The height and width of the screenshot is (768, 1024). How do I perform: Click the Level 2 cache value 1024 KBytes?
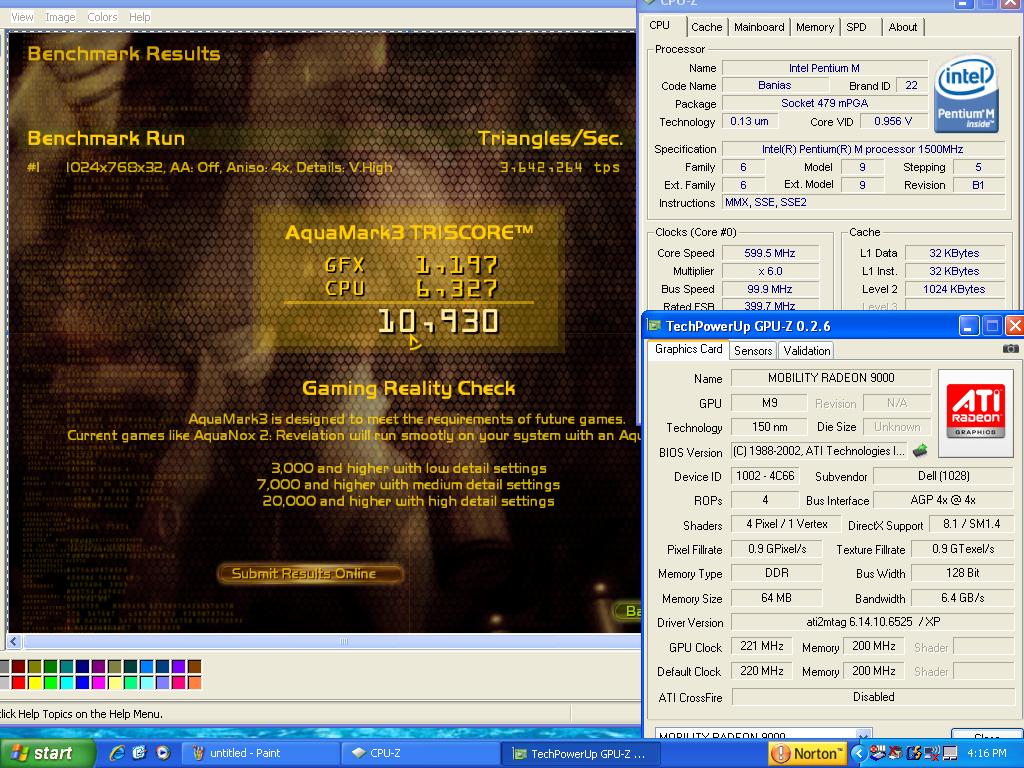[953, 289]
